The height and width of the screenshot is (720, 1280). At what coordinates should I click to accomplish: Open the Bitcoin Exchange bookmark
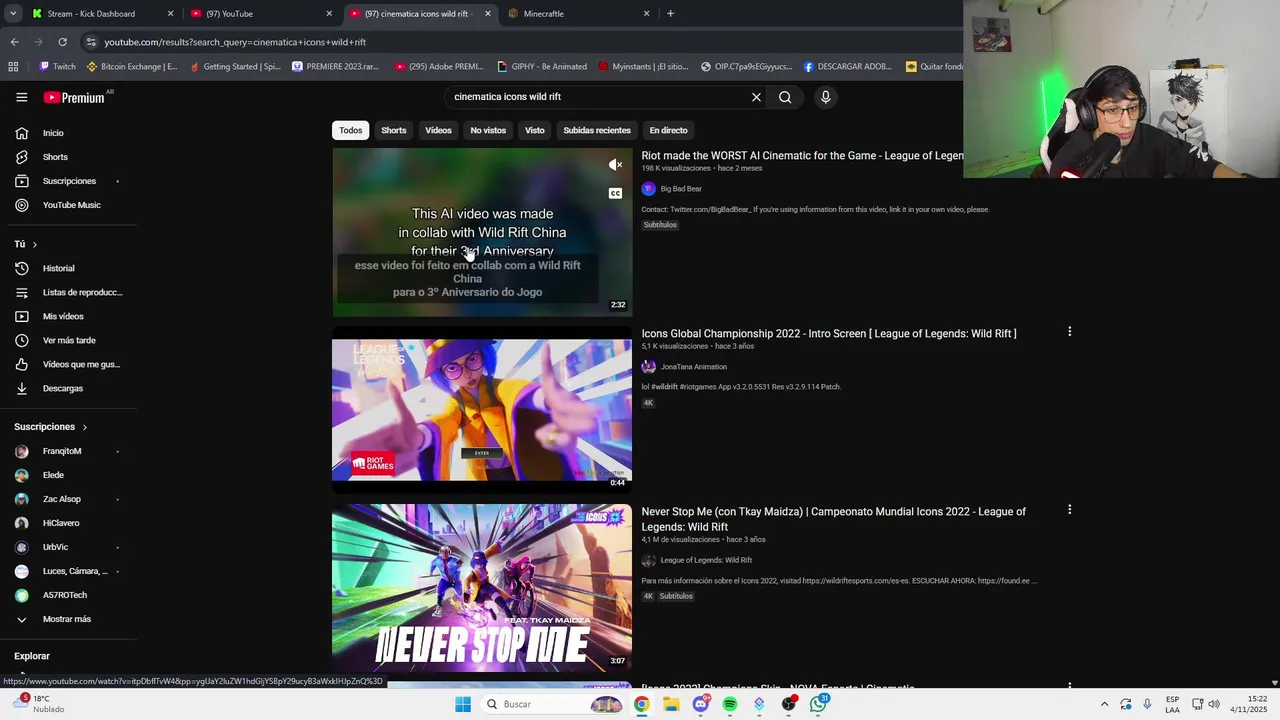132,67
